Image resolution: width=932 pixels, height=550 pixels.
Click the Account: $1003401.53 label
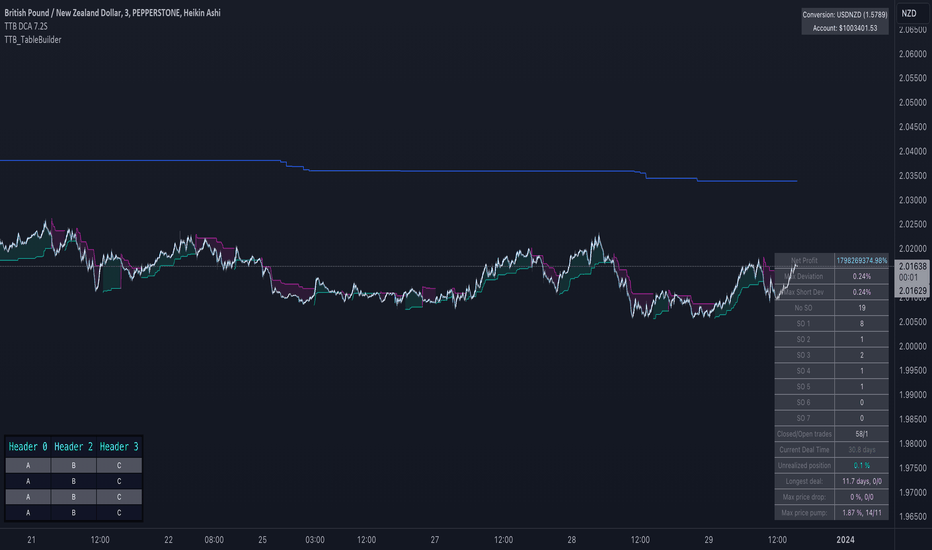click(845, 28)
